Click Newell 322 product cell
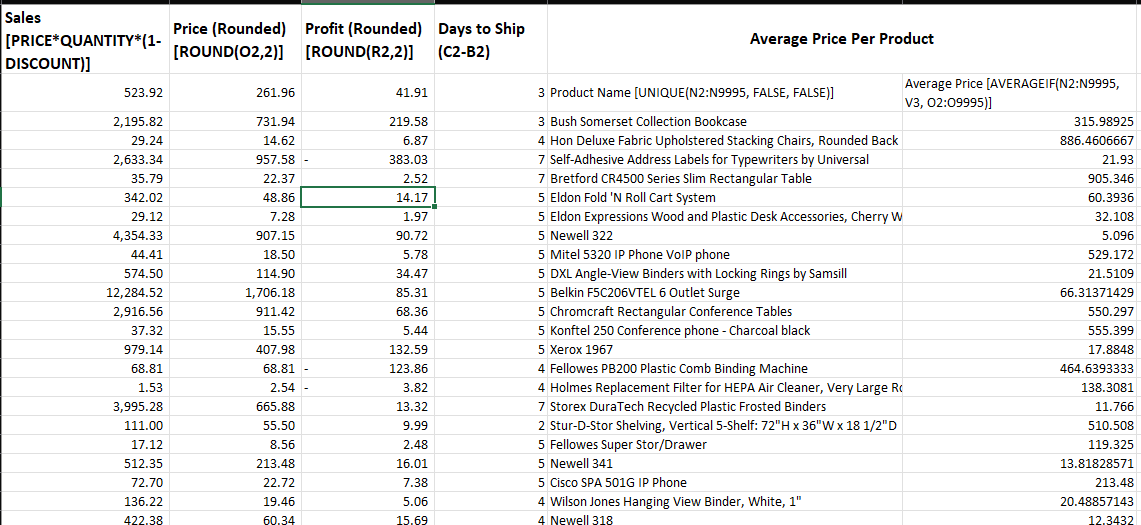1141x525 pixels. [x=725, y=235]
